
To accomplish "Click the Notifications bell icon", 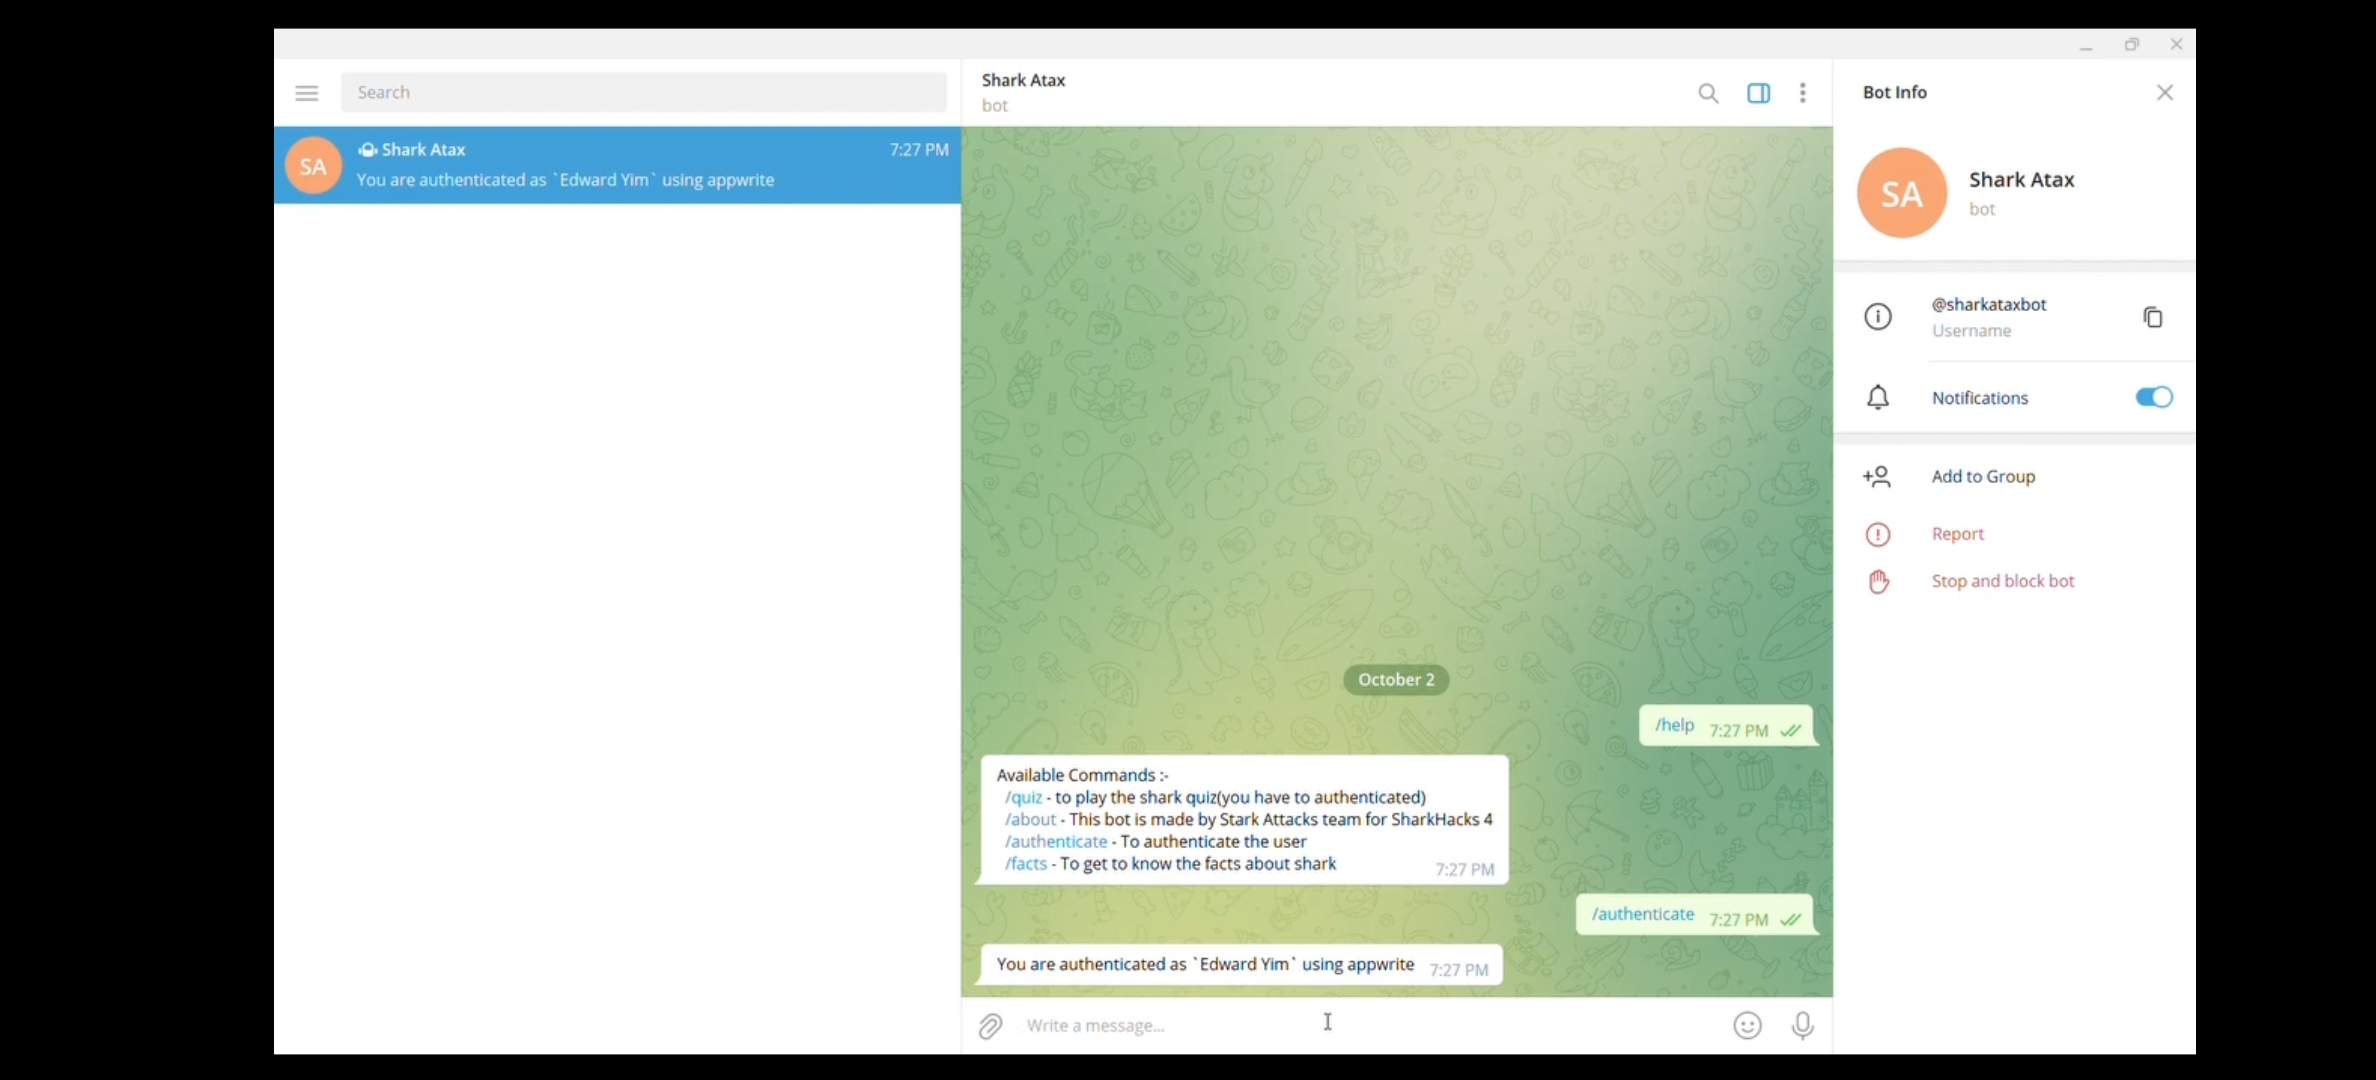I will pos(1878,397).
